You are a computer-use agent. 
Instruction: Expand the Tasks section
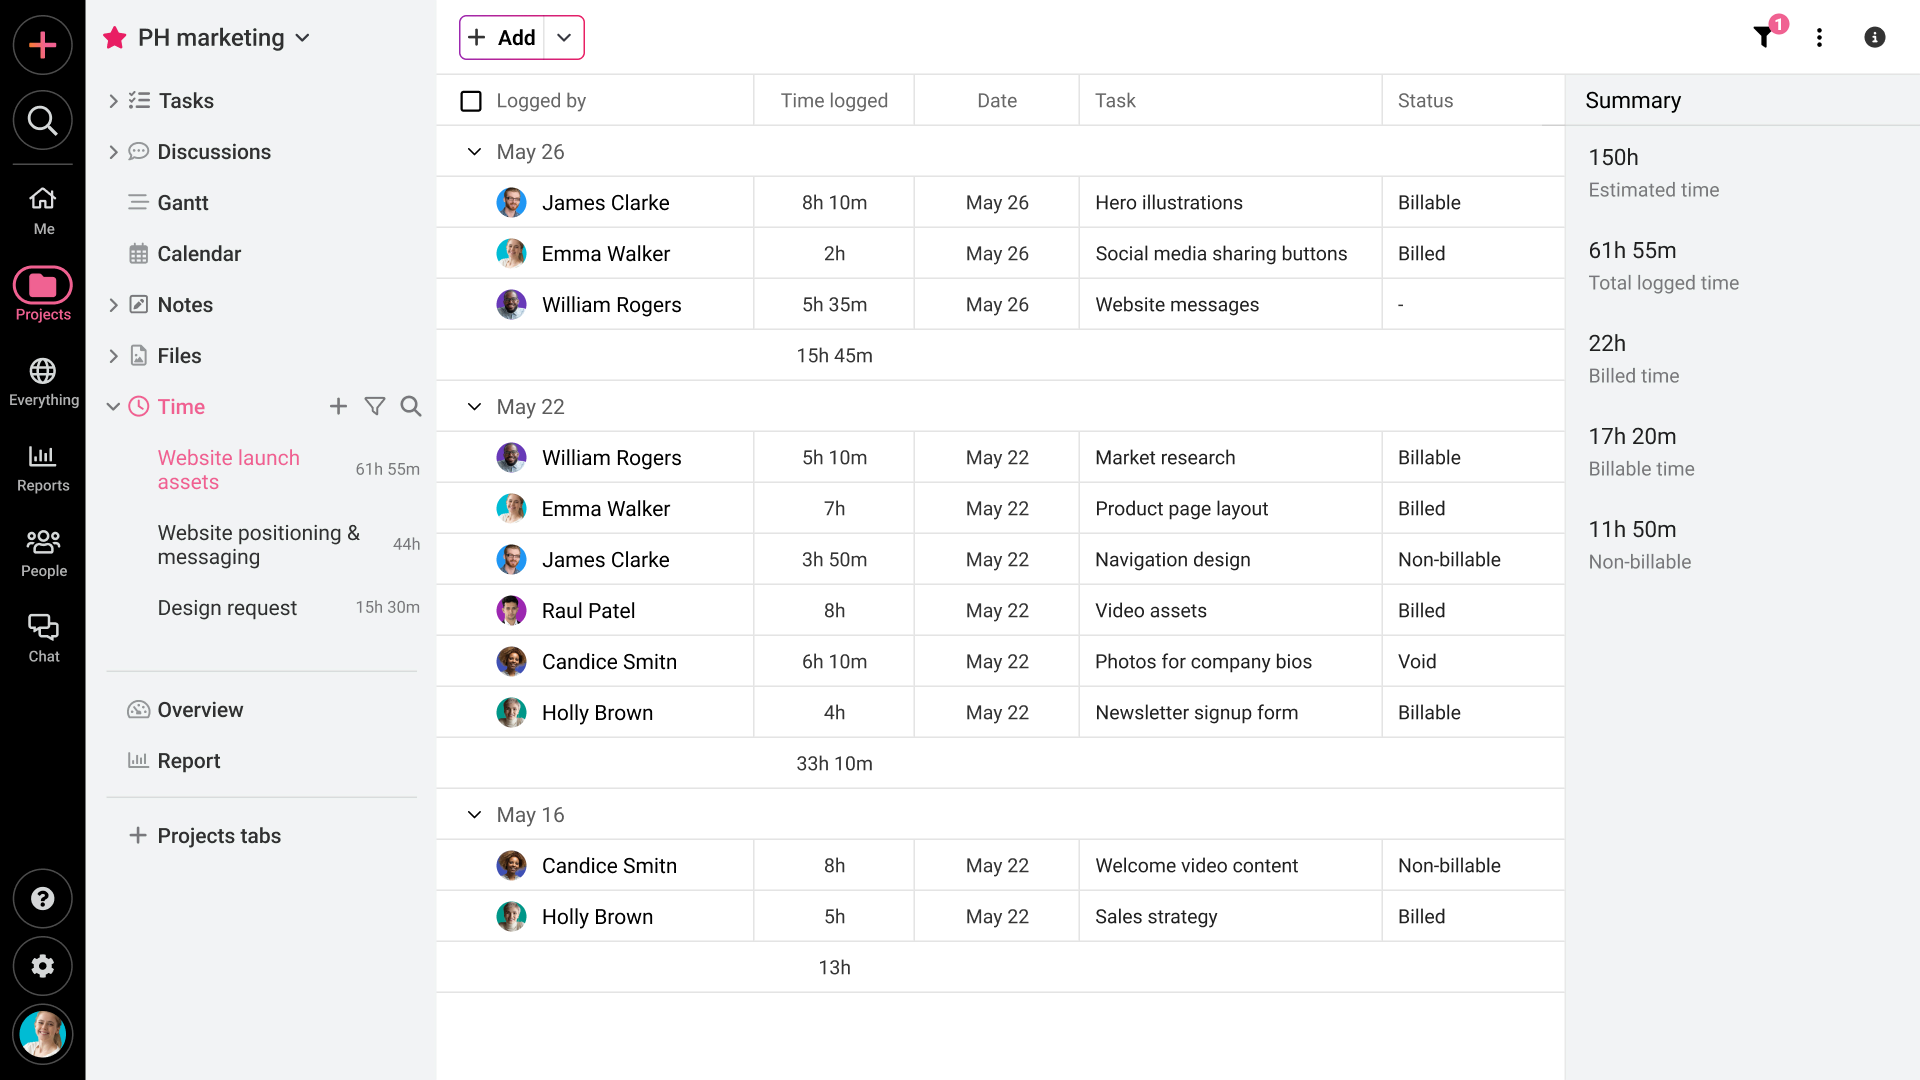point(113,100)
